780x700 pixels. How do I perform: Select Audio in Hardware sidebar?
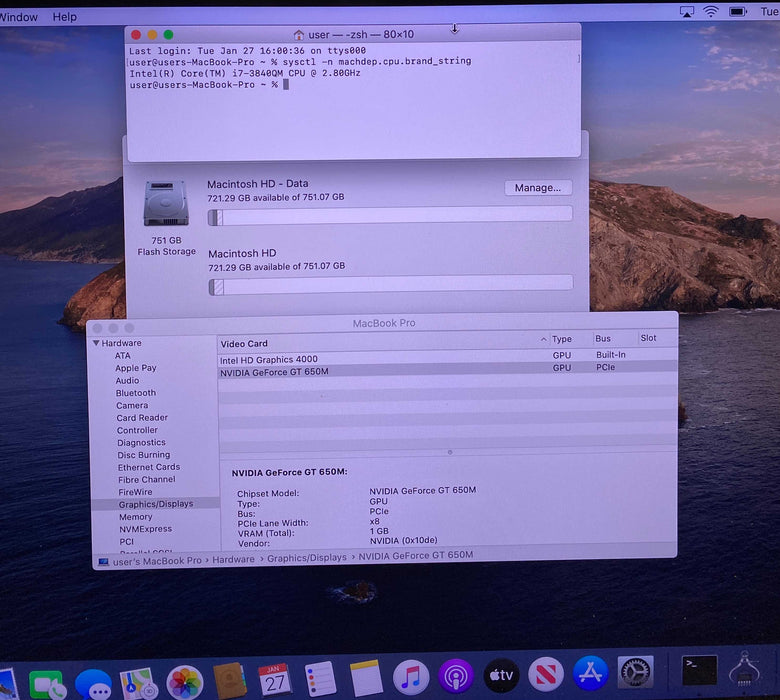coord(127,381)
